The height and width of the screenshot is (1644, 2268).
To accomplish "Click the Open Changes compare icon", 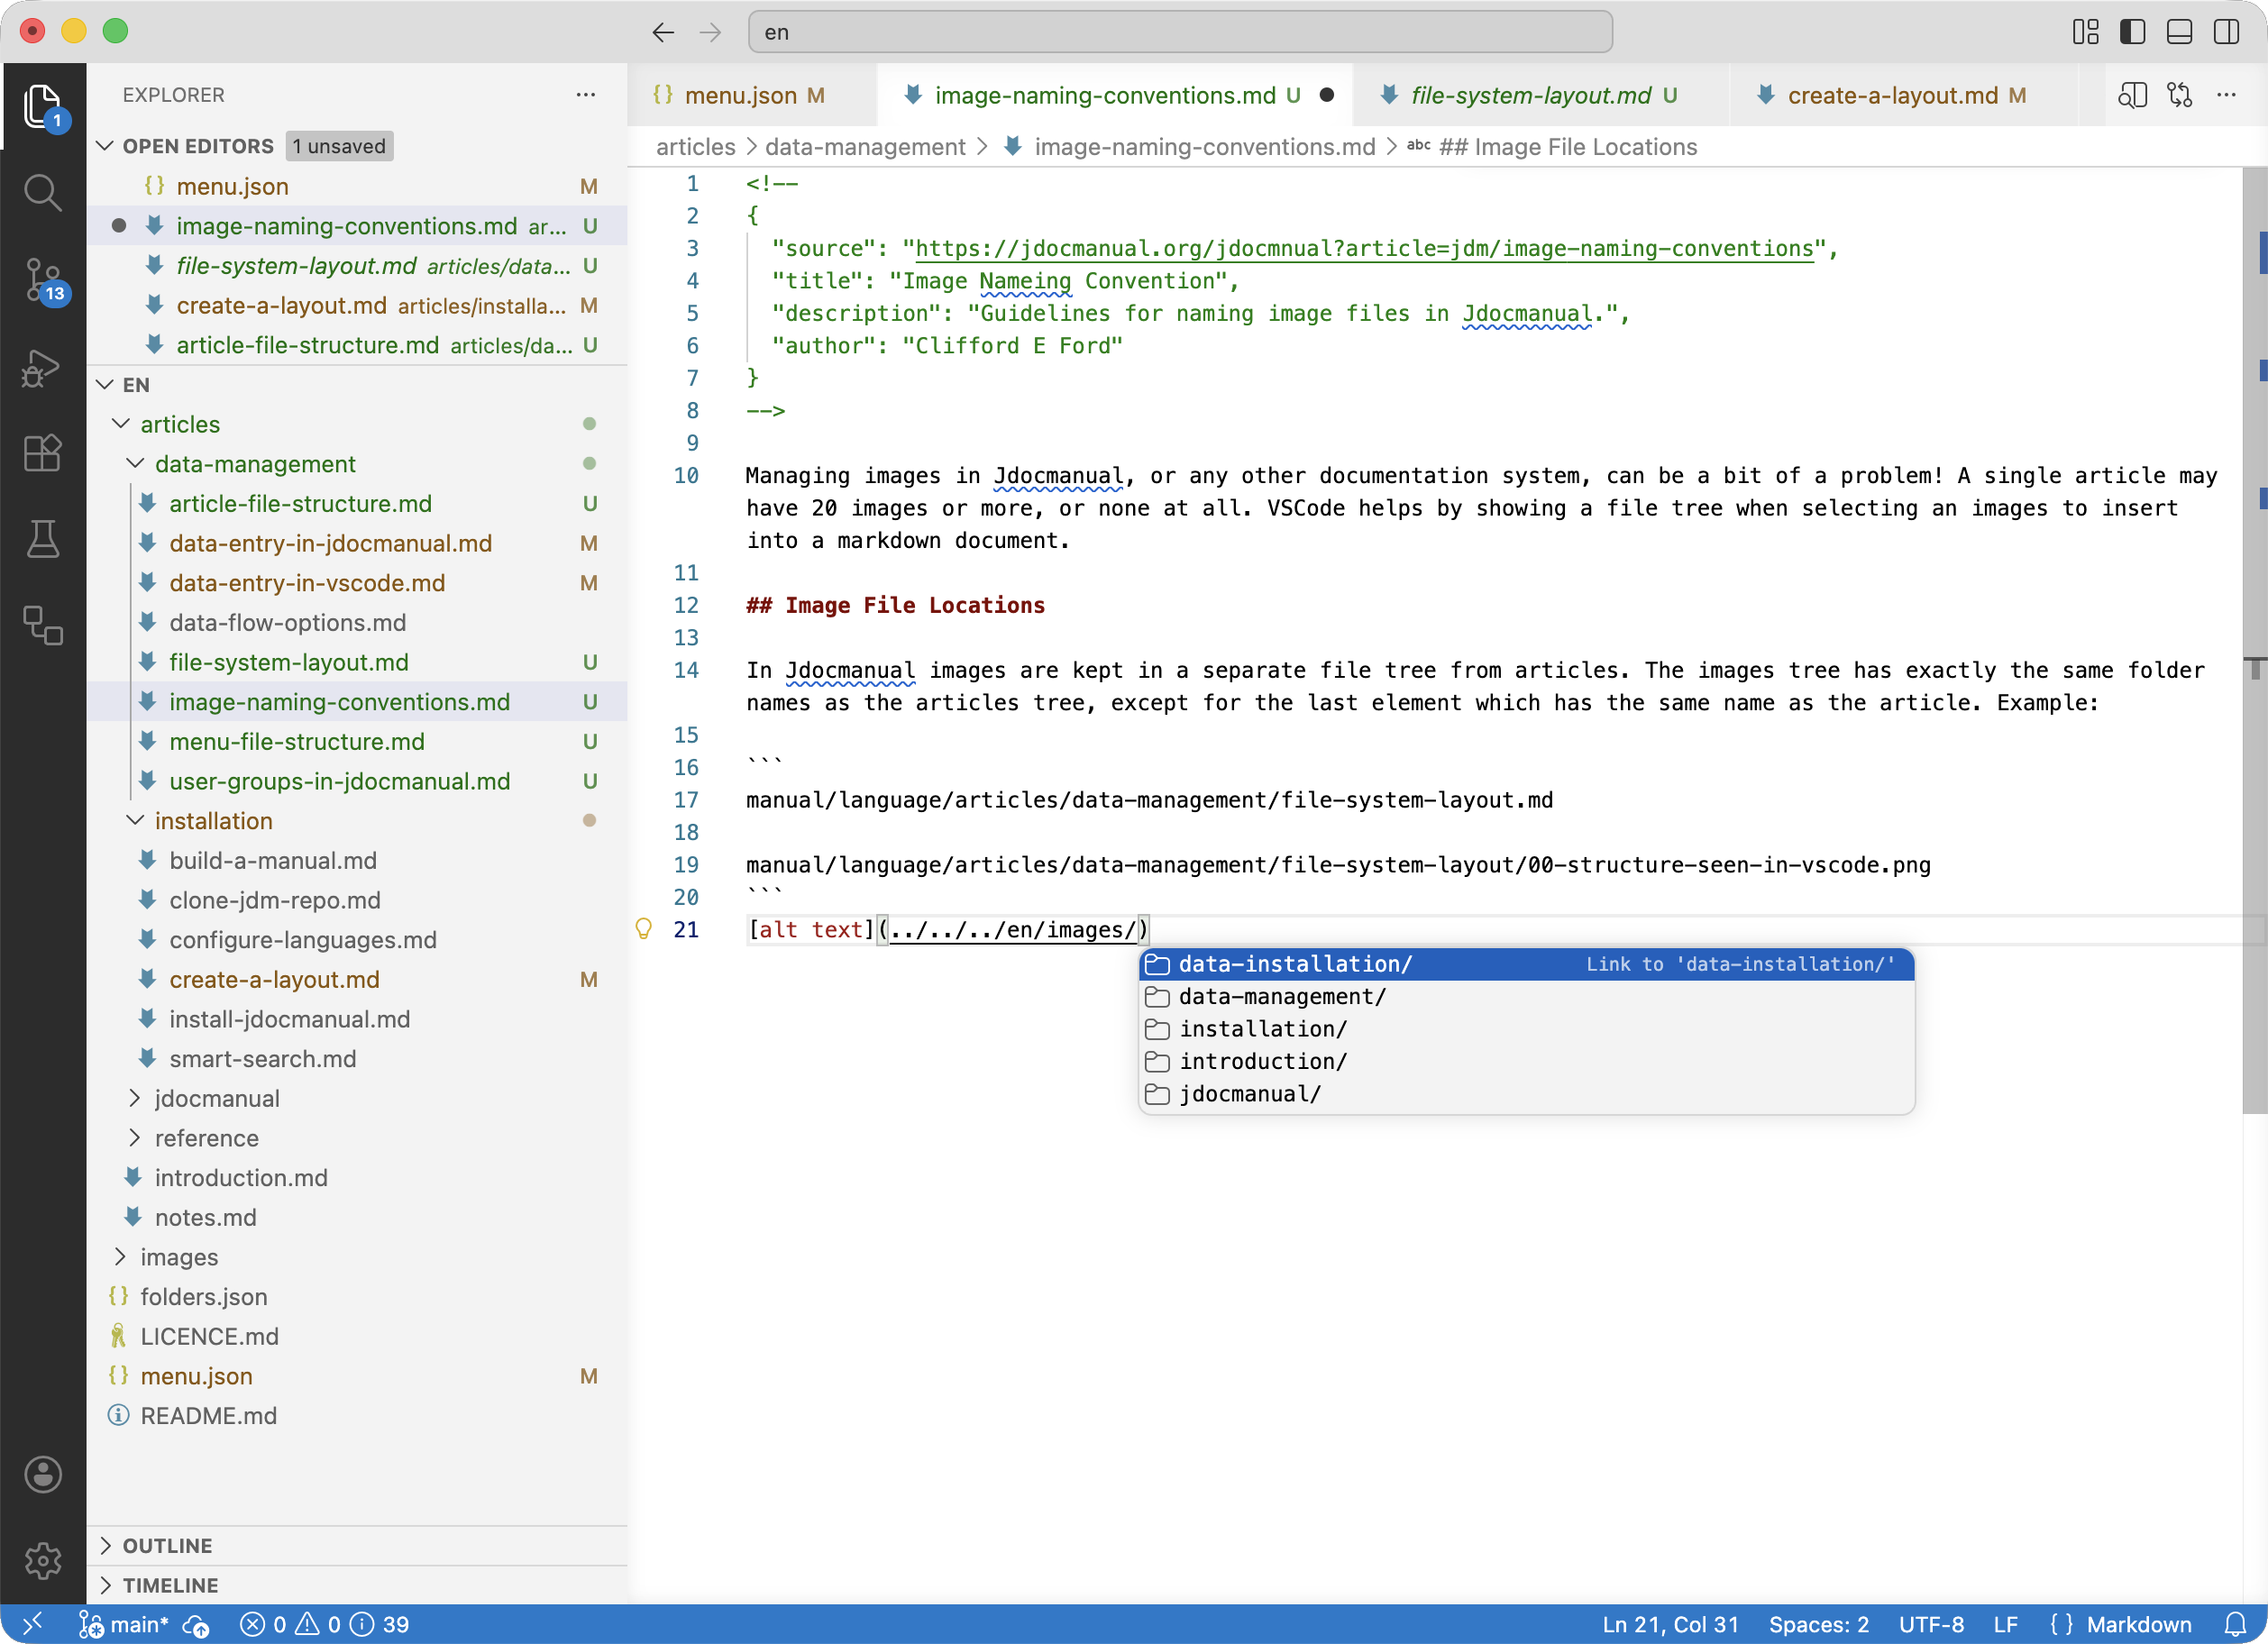I will tap(2179, 95).
